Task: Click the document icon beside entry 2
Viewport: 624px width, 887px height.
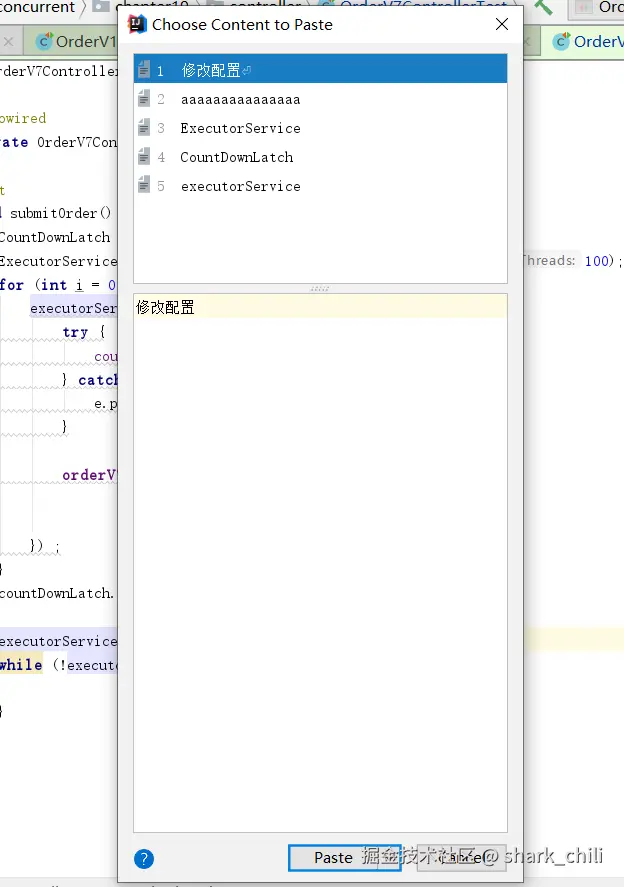Action: point(144,98)
